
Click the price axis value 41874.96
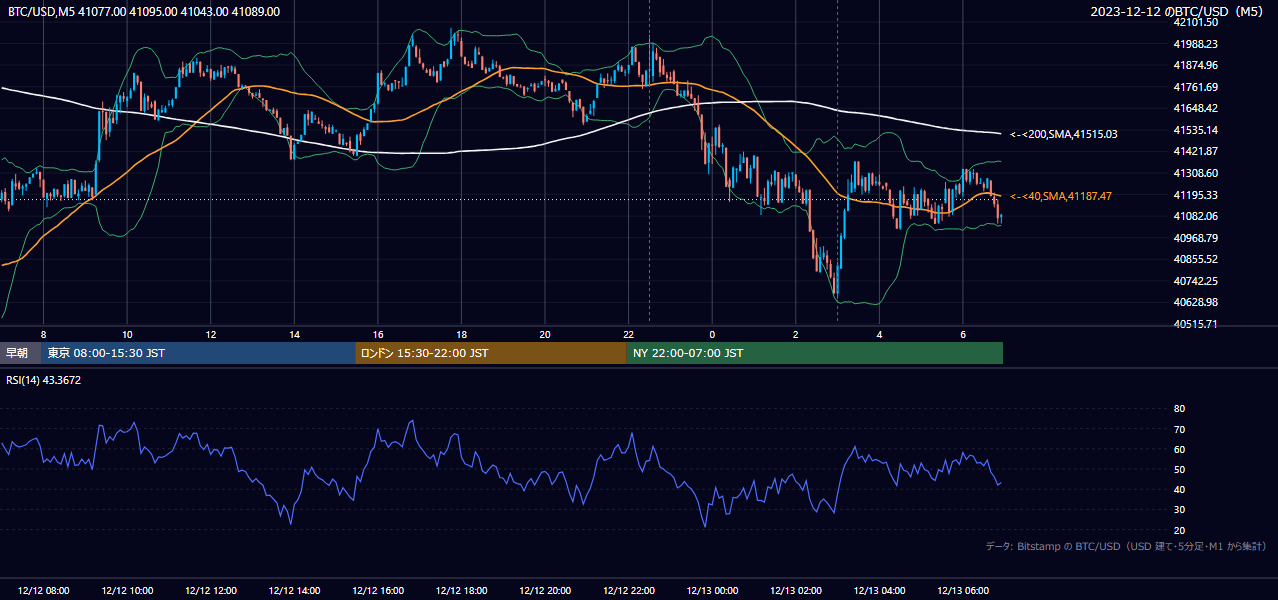(x=1195, y=65)
